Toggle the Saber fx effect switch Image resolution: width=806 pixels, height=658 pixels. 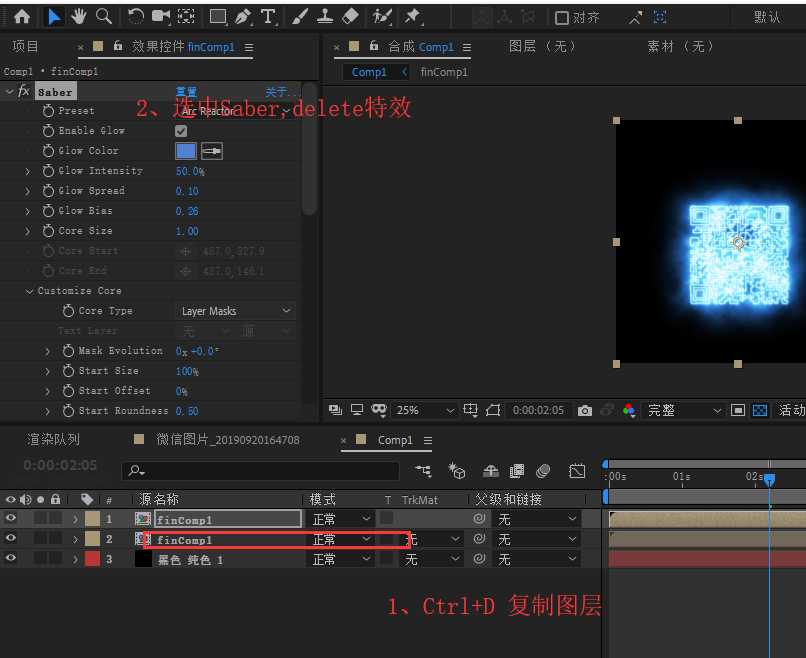click(24, 92)
